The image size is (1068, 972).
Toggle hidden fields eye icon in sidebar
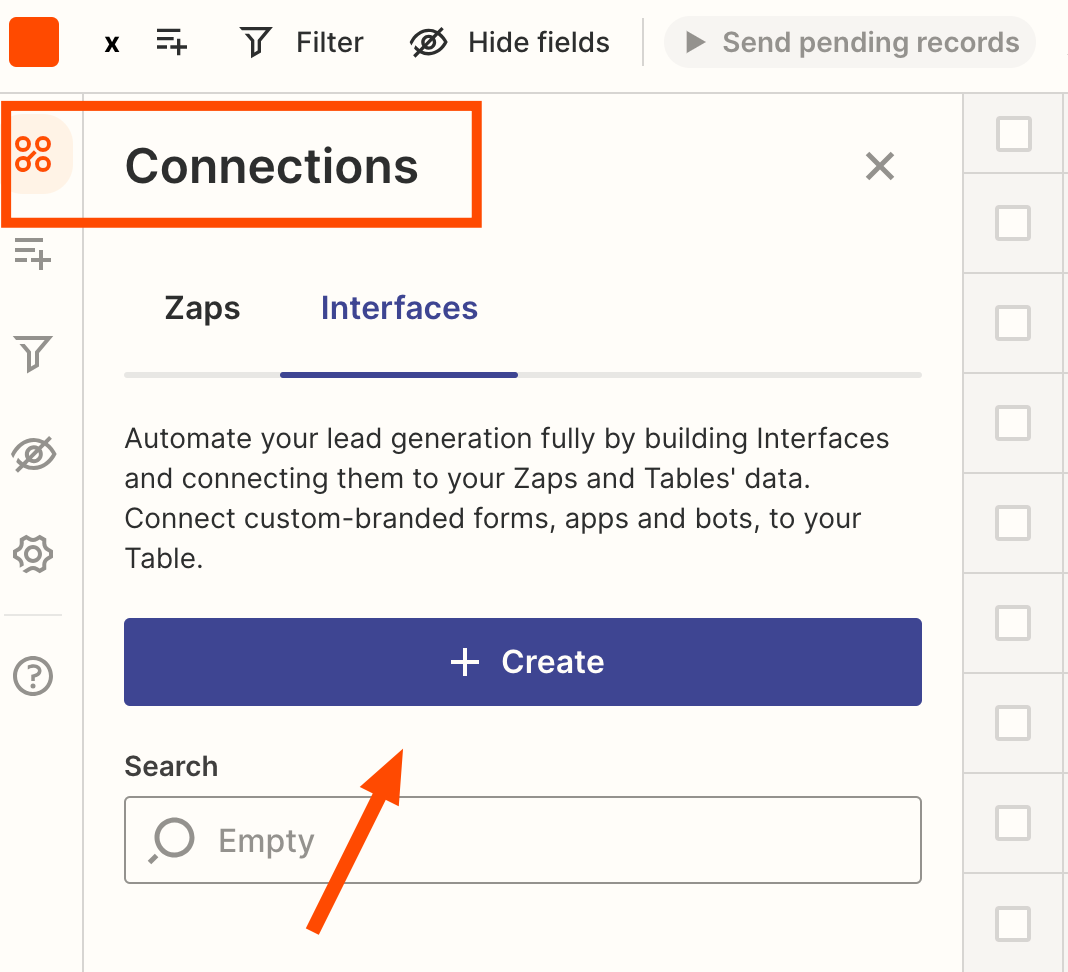point(33,454)
